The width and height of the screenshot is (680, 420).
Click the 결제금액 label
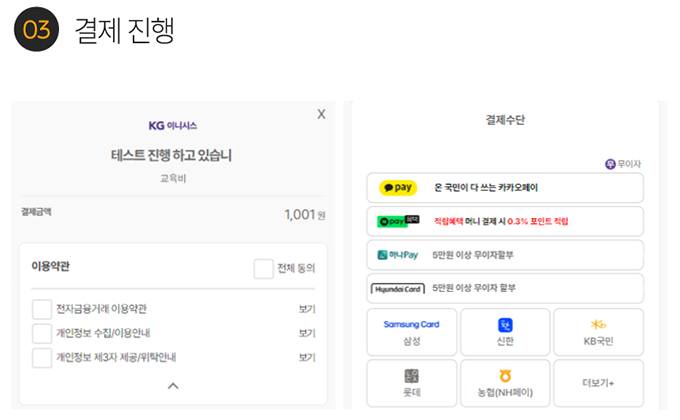[x=36, y=212]
